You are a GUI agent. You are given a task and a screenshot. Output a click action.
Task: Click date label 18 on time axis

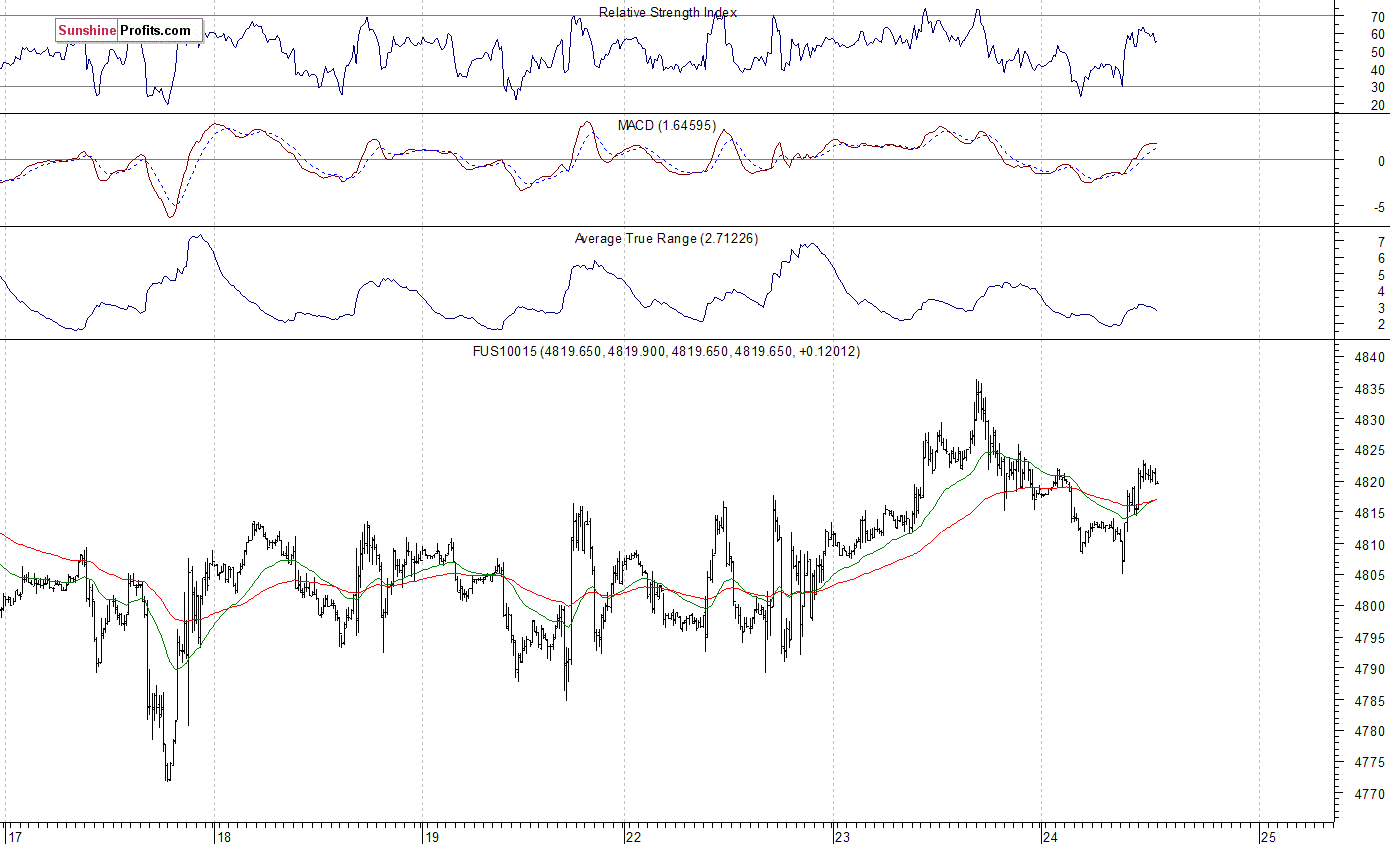(224, 836)
